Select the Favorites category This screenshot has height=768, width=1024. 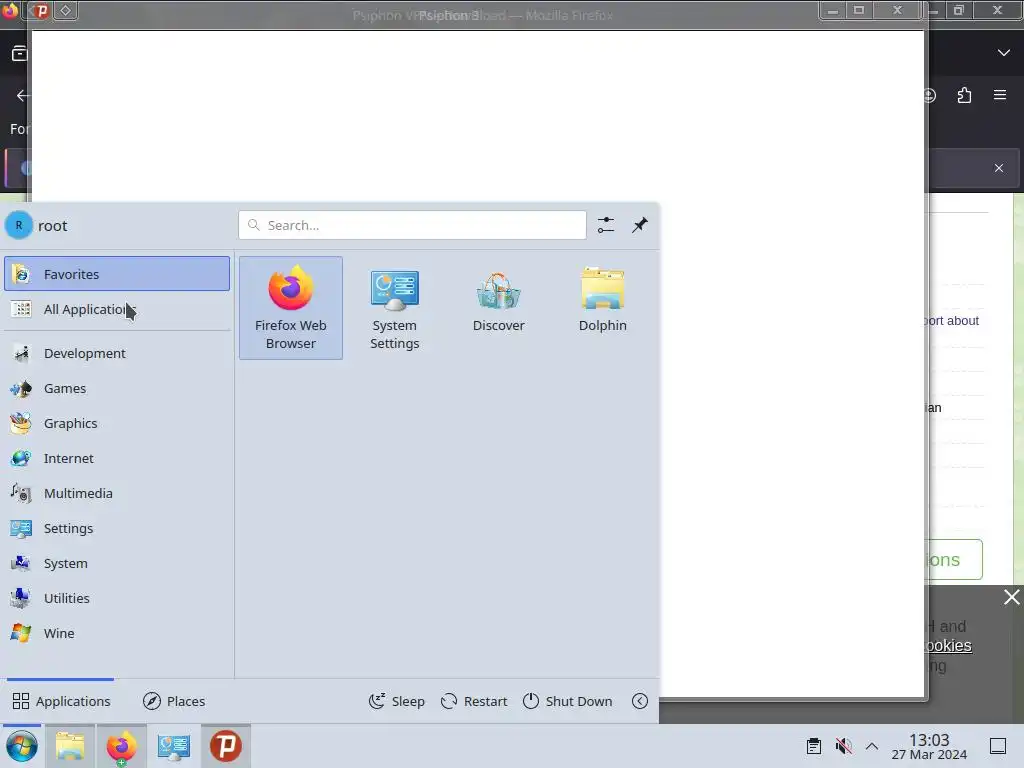click(x=117, y=274)
